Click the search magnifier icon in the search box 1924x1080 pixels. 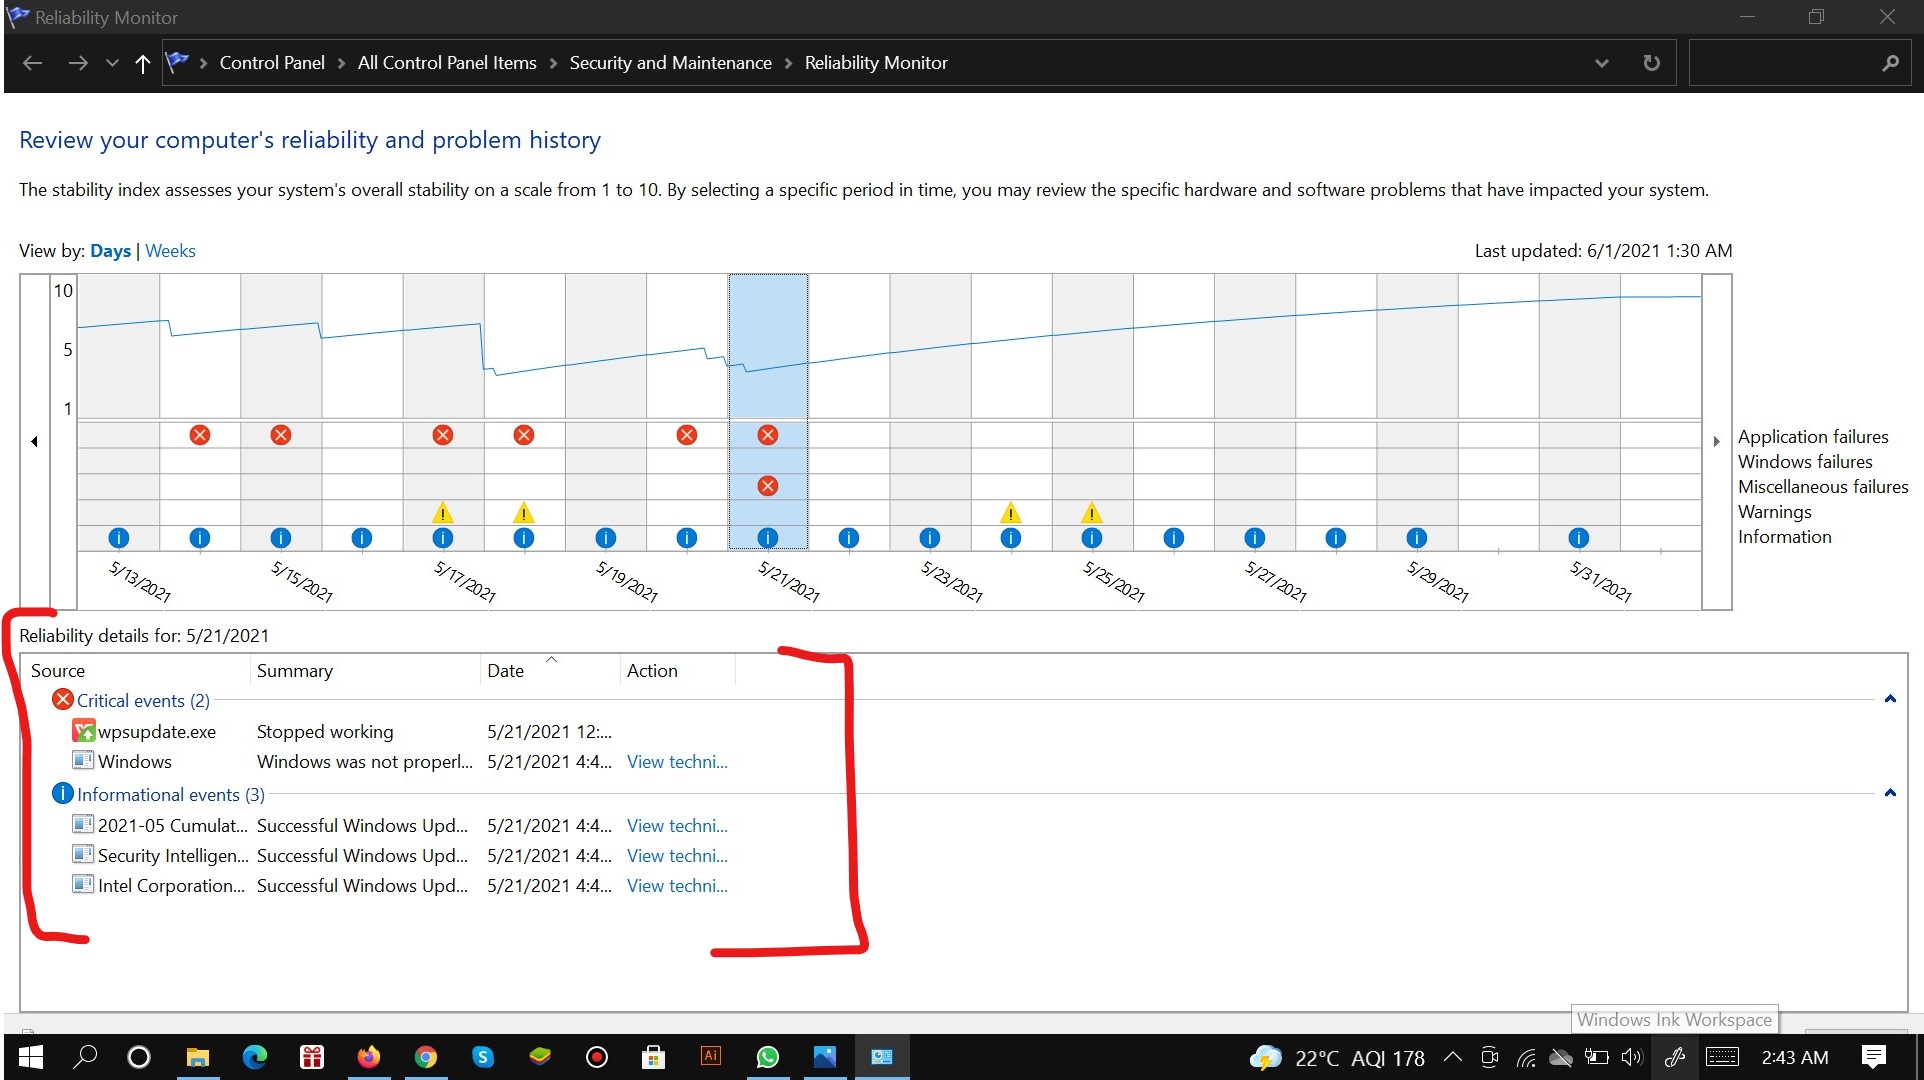(1890, 62)
